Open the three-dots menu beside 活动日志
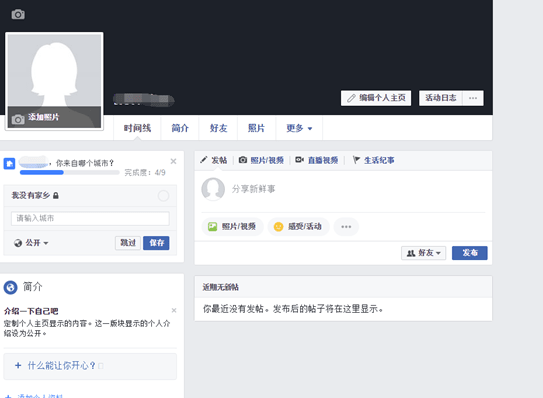The height and width of the screenshot is (398, 543). point(473,98)
